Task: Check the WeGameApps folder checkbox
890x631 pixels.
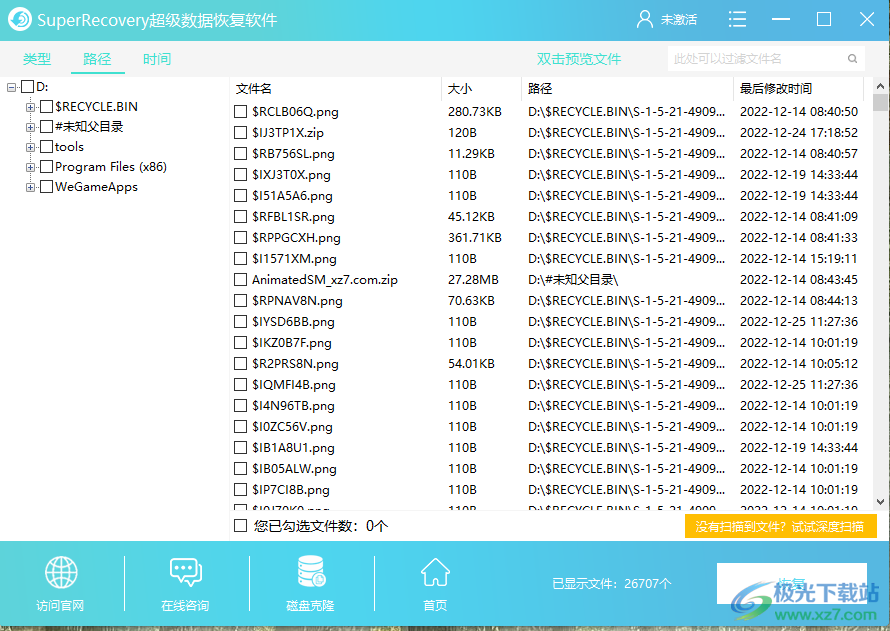Action: click(x=47, y=187)
